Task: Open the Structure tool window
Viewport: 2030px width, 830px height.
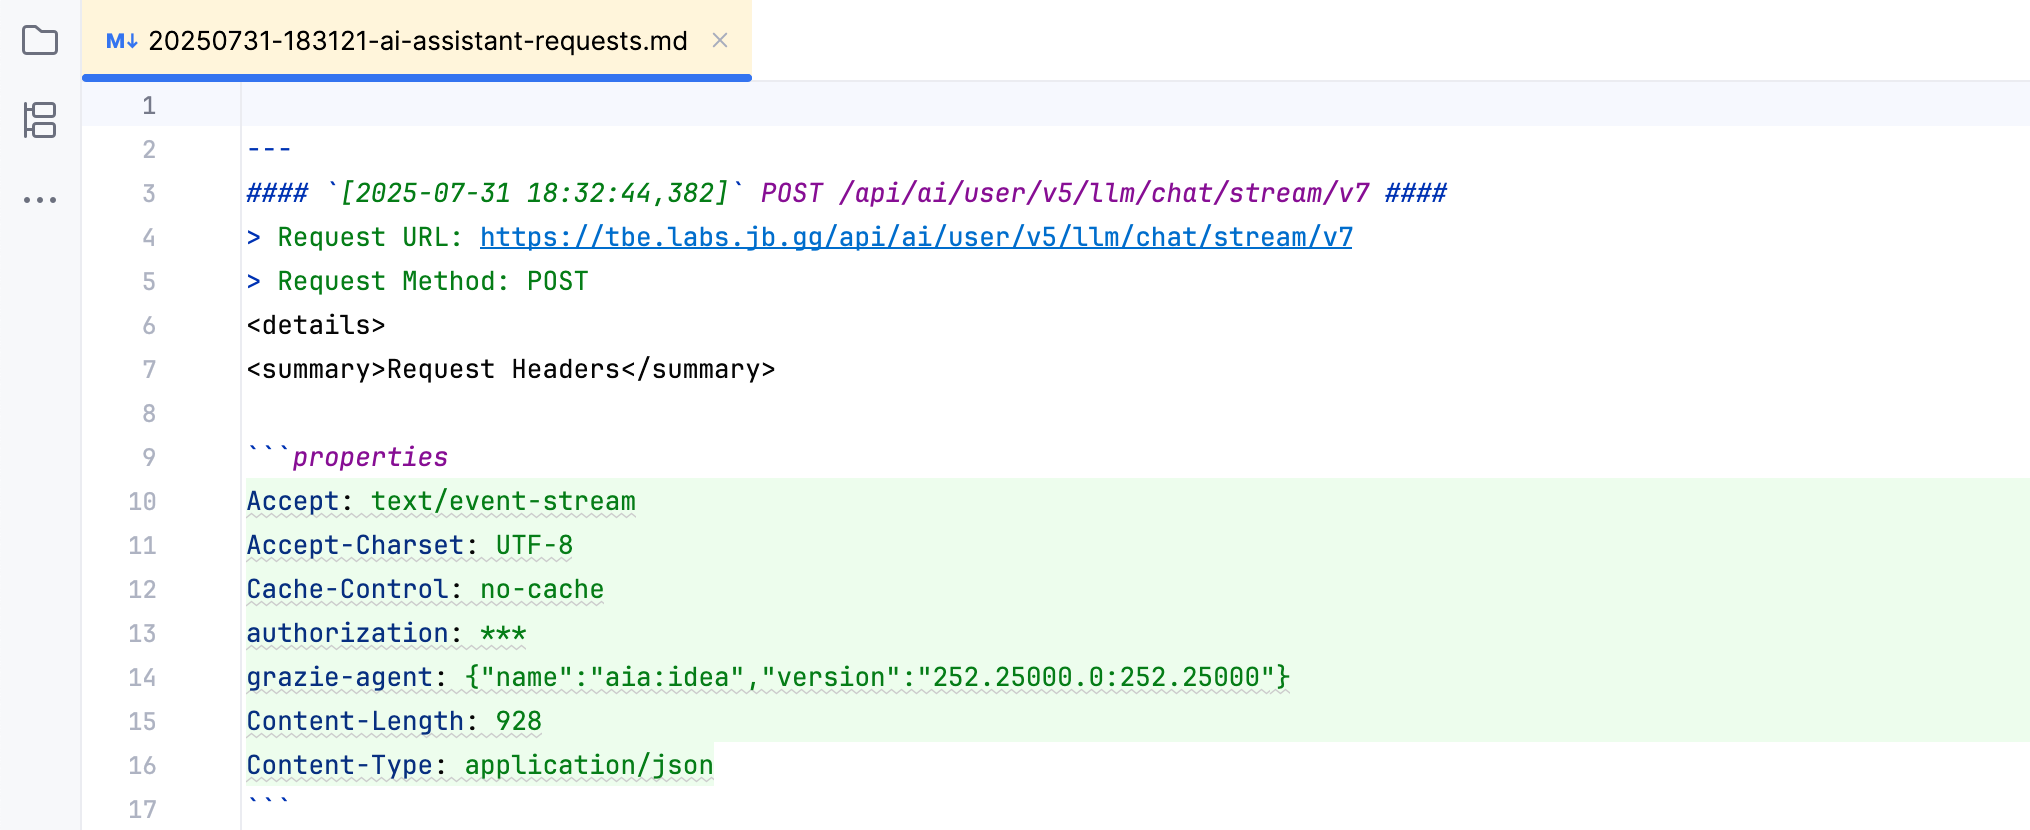Action: 40,120
